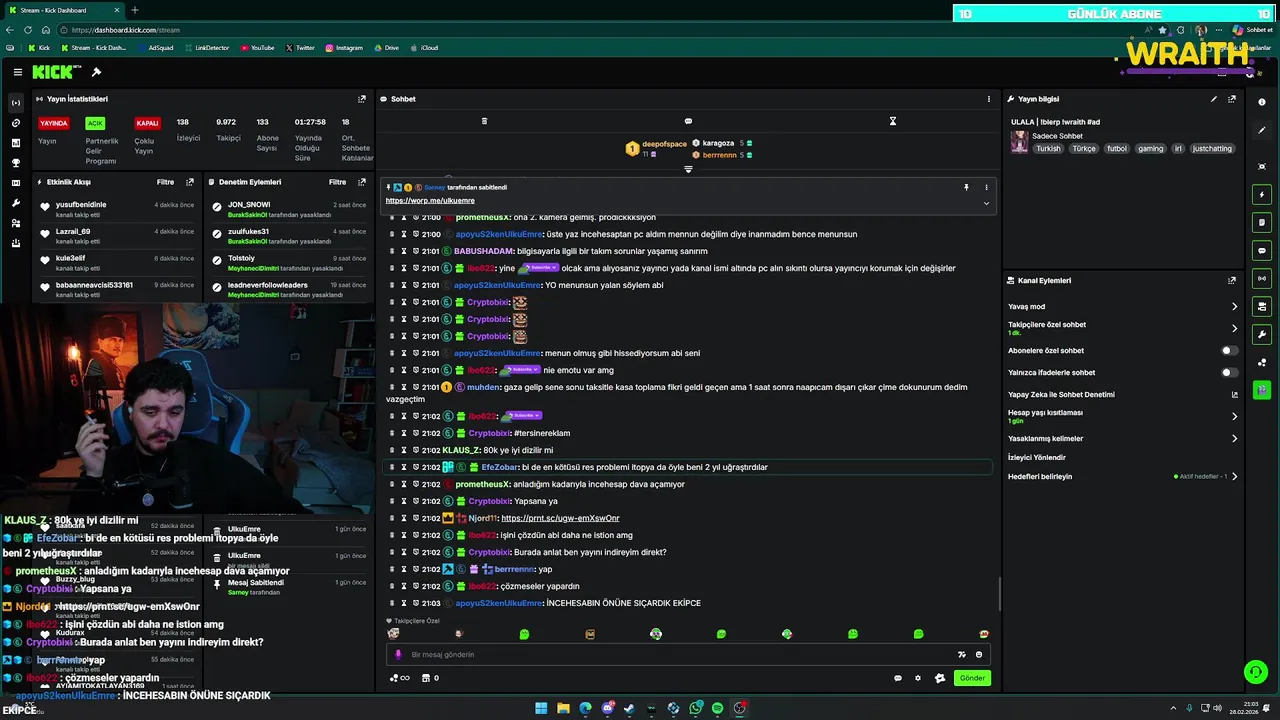
Task: Open the wrench settings icon in left sidebar
Action: click(x=15, y=203)
